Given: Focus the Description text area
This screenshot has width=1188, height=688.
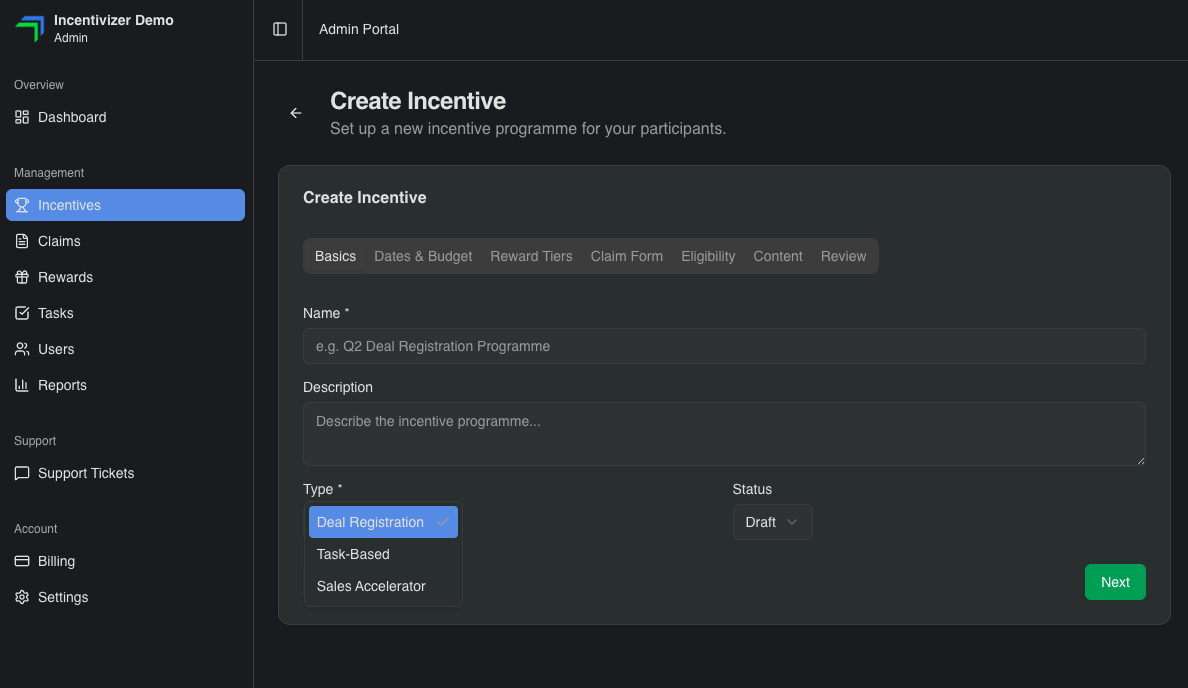Looking at the screenshot, I should pyautogui.click(x=724, y=434).
